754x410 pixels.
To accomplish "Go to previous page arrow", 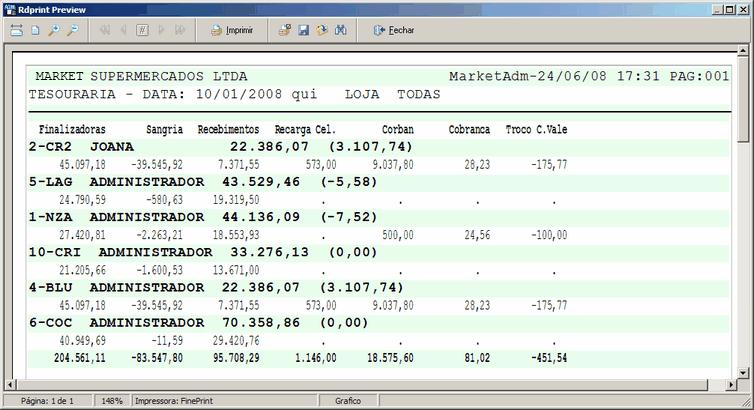I will pyautogui.click(x=123, y=30).
